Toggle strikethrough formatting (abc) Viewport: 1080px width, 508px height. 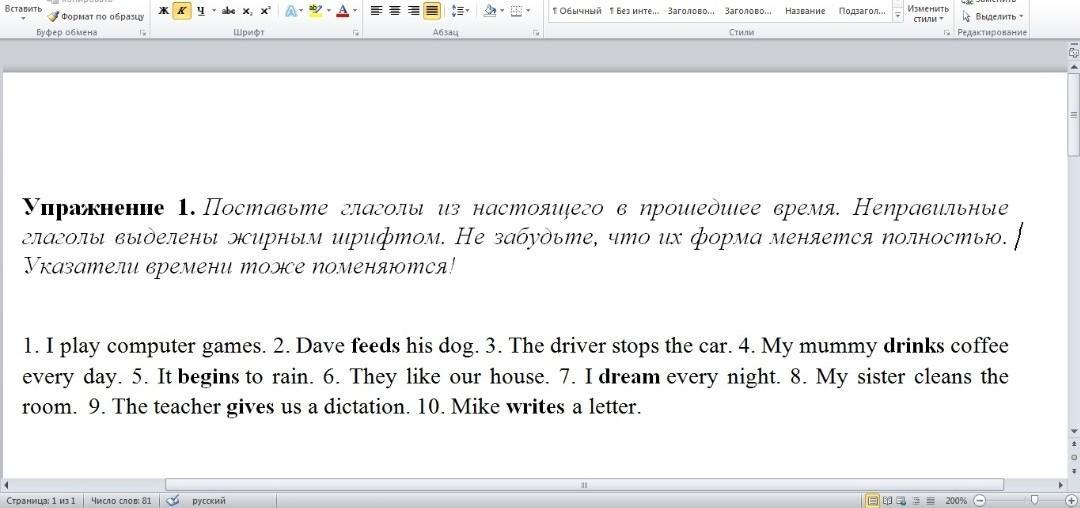pos(229,10)
